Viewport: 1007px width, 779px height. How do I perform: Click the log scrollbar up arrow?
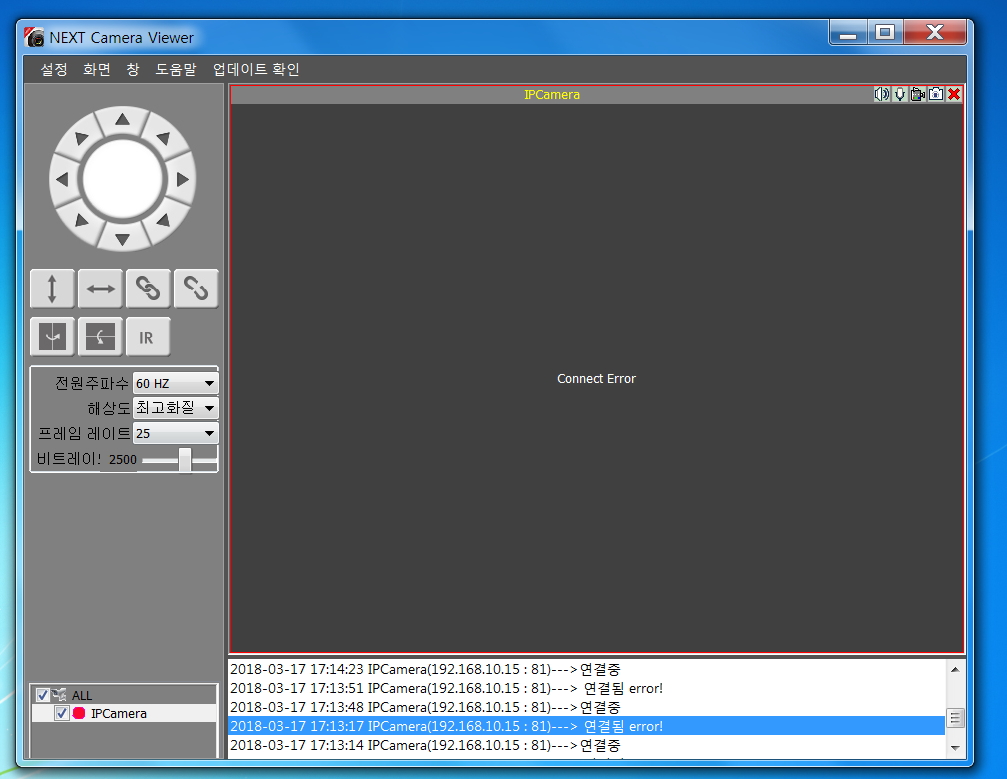coord(955,669)
